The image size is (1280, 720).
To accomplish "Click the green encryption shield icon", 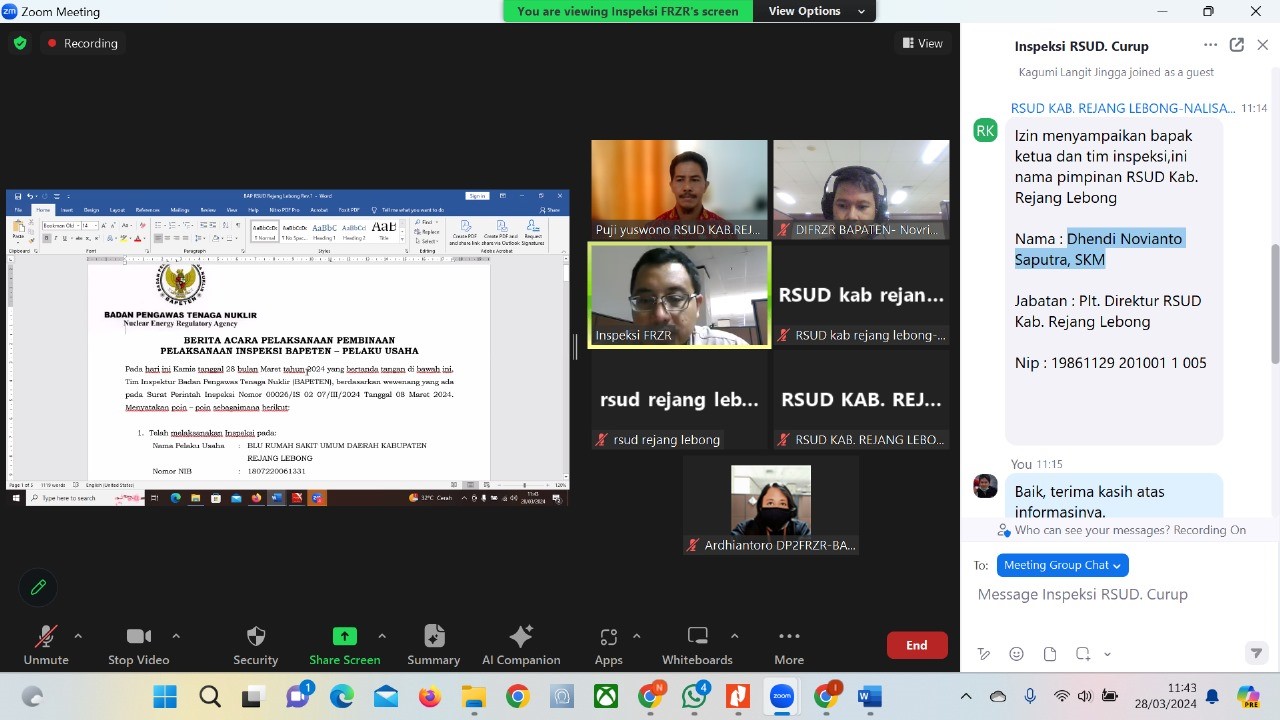I will [x=20, y=43].
